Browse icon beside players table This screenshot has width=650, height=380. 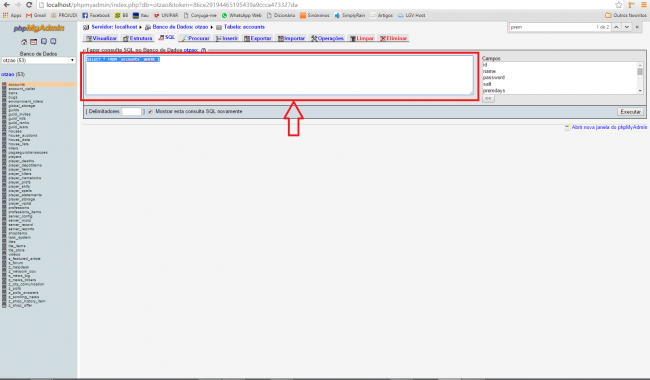pyautogui.click(x=4, y=157)
